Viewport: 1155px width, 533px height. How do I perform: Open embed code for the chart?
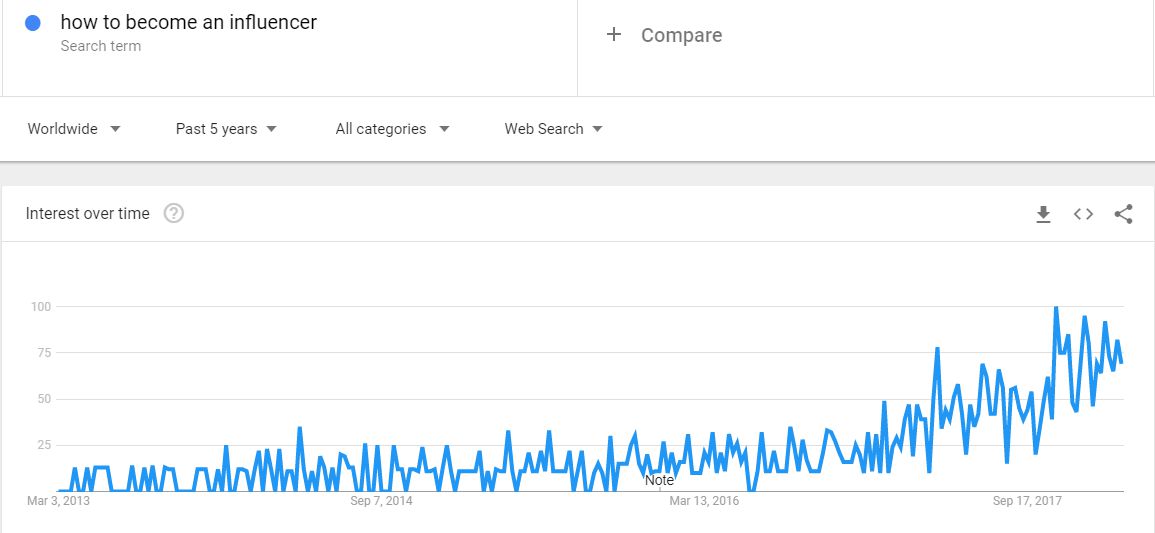coord(1083,214)
